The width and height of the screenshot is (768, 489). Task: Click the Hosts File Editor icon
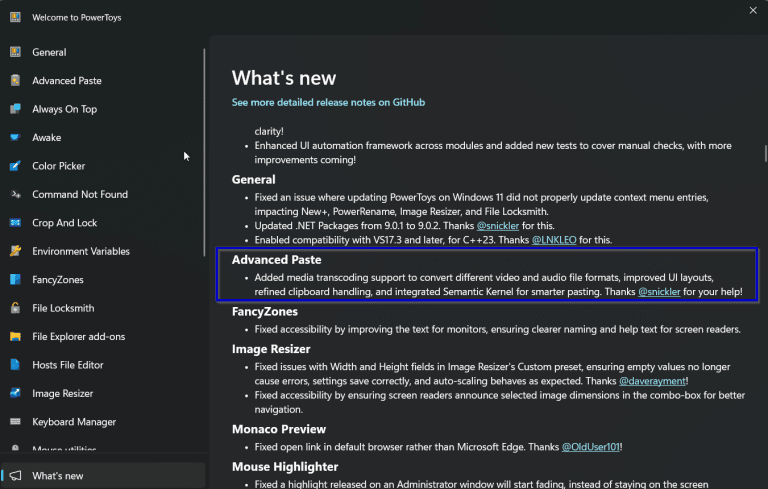coord(15,365)
